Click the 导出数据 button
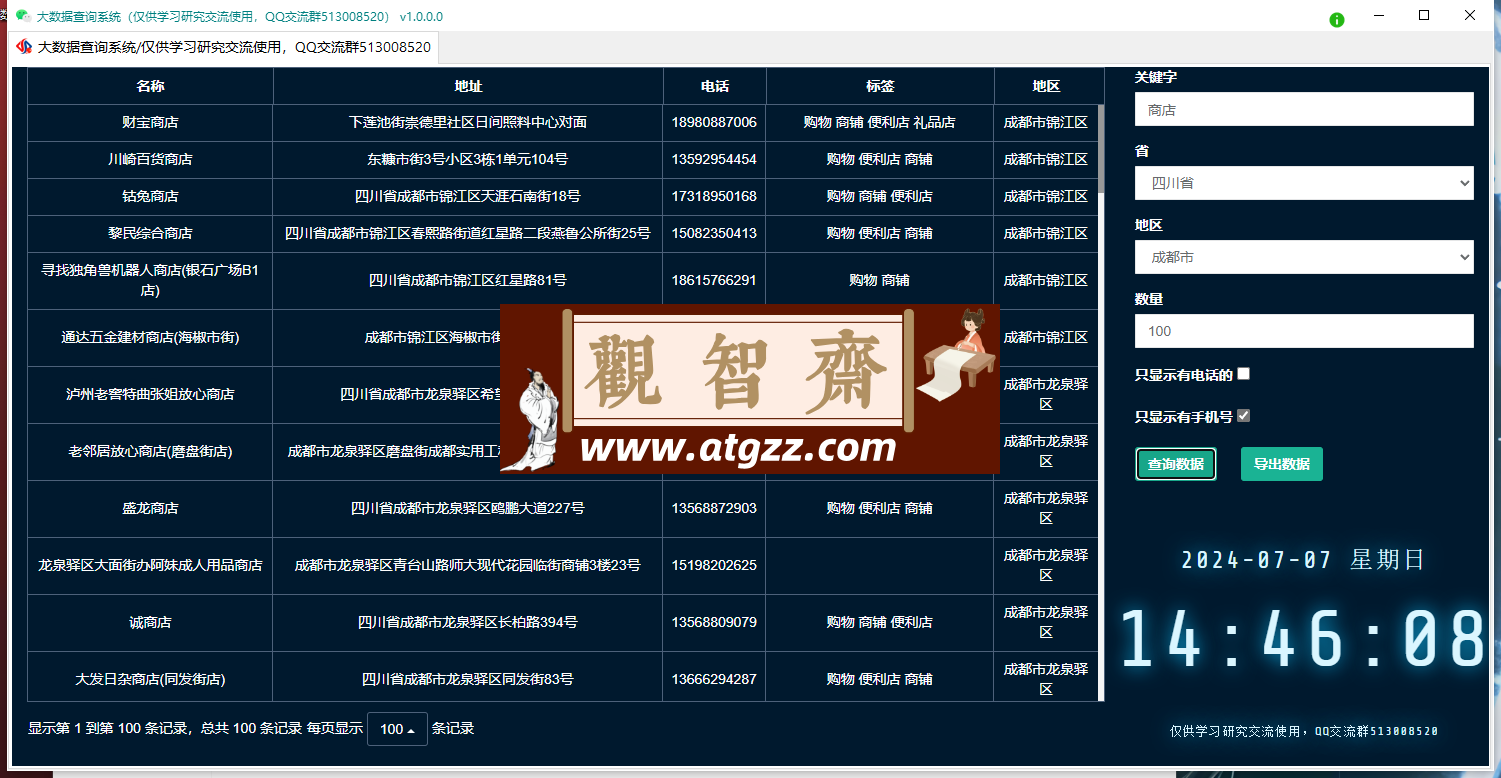This screenshot has height=778, width=1501. [1281, 464]
